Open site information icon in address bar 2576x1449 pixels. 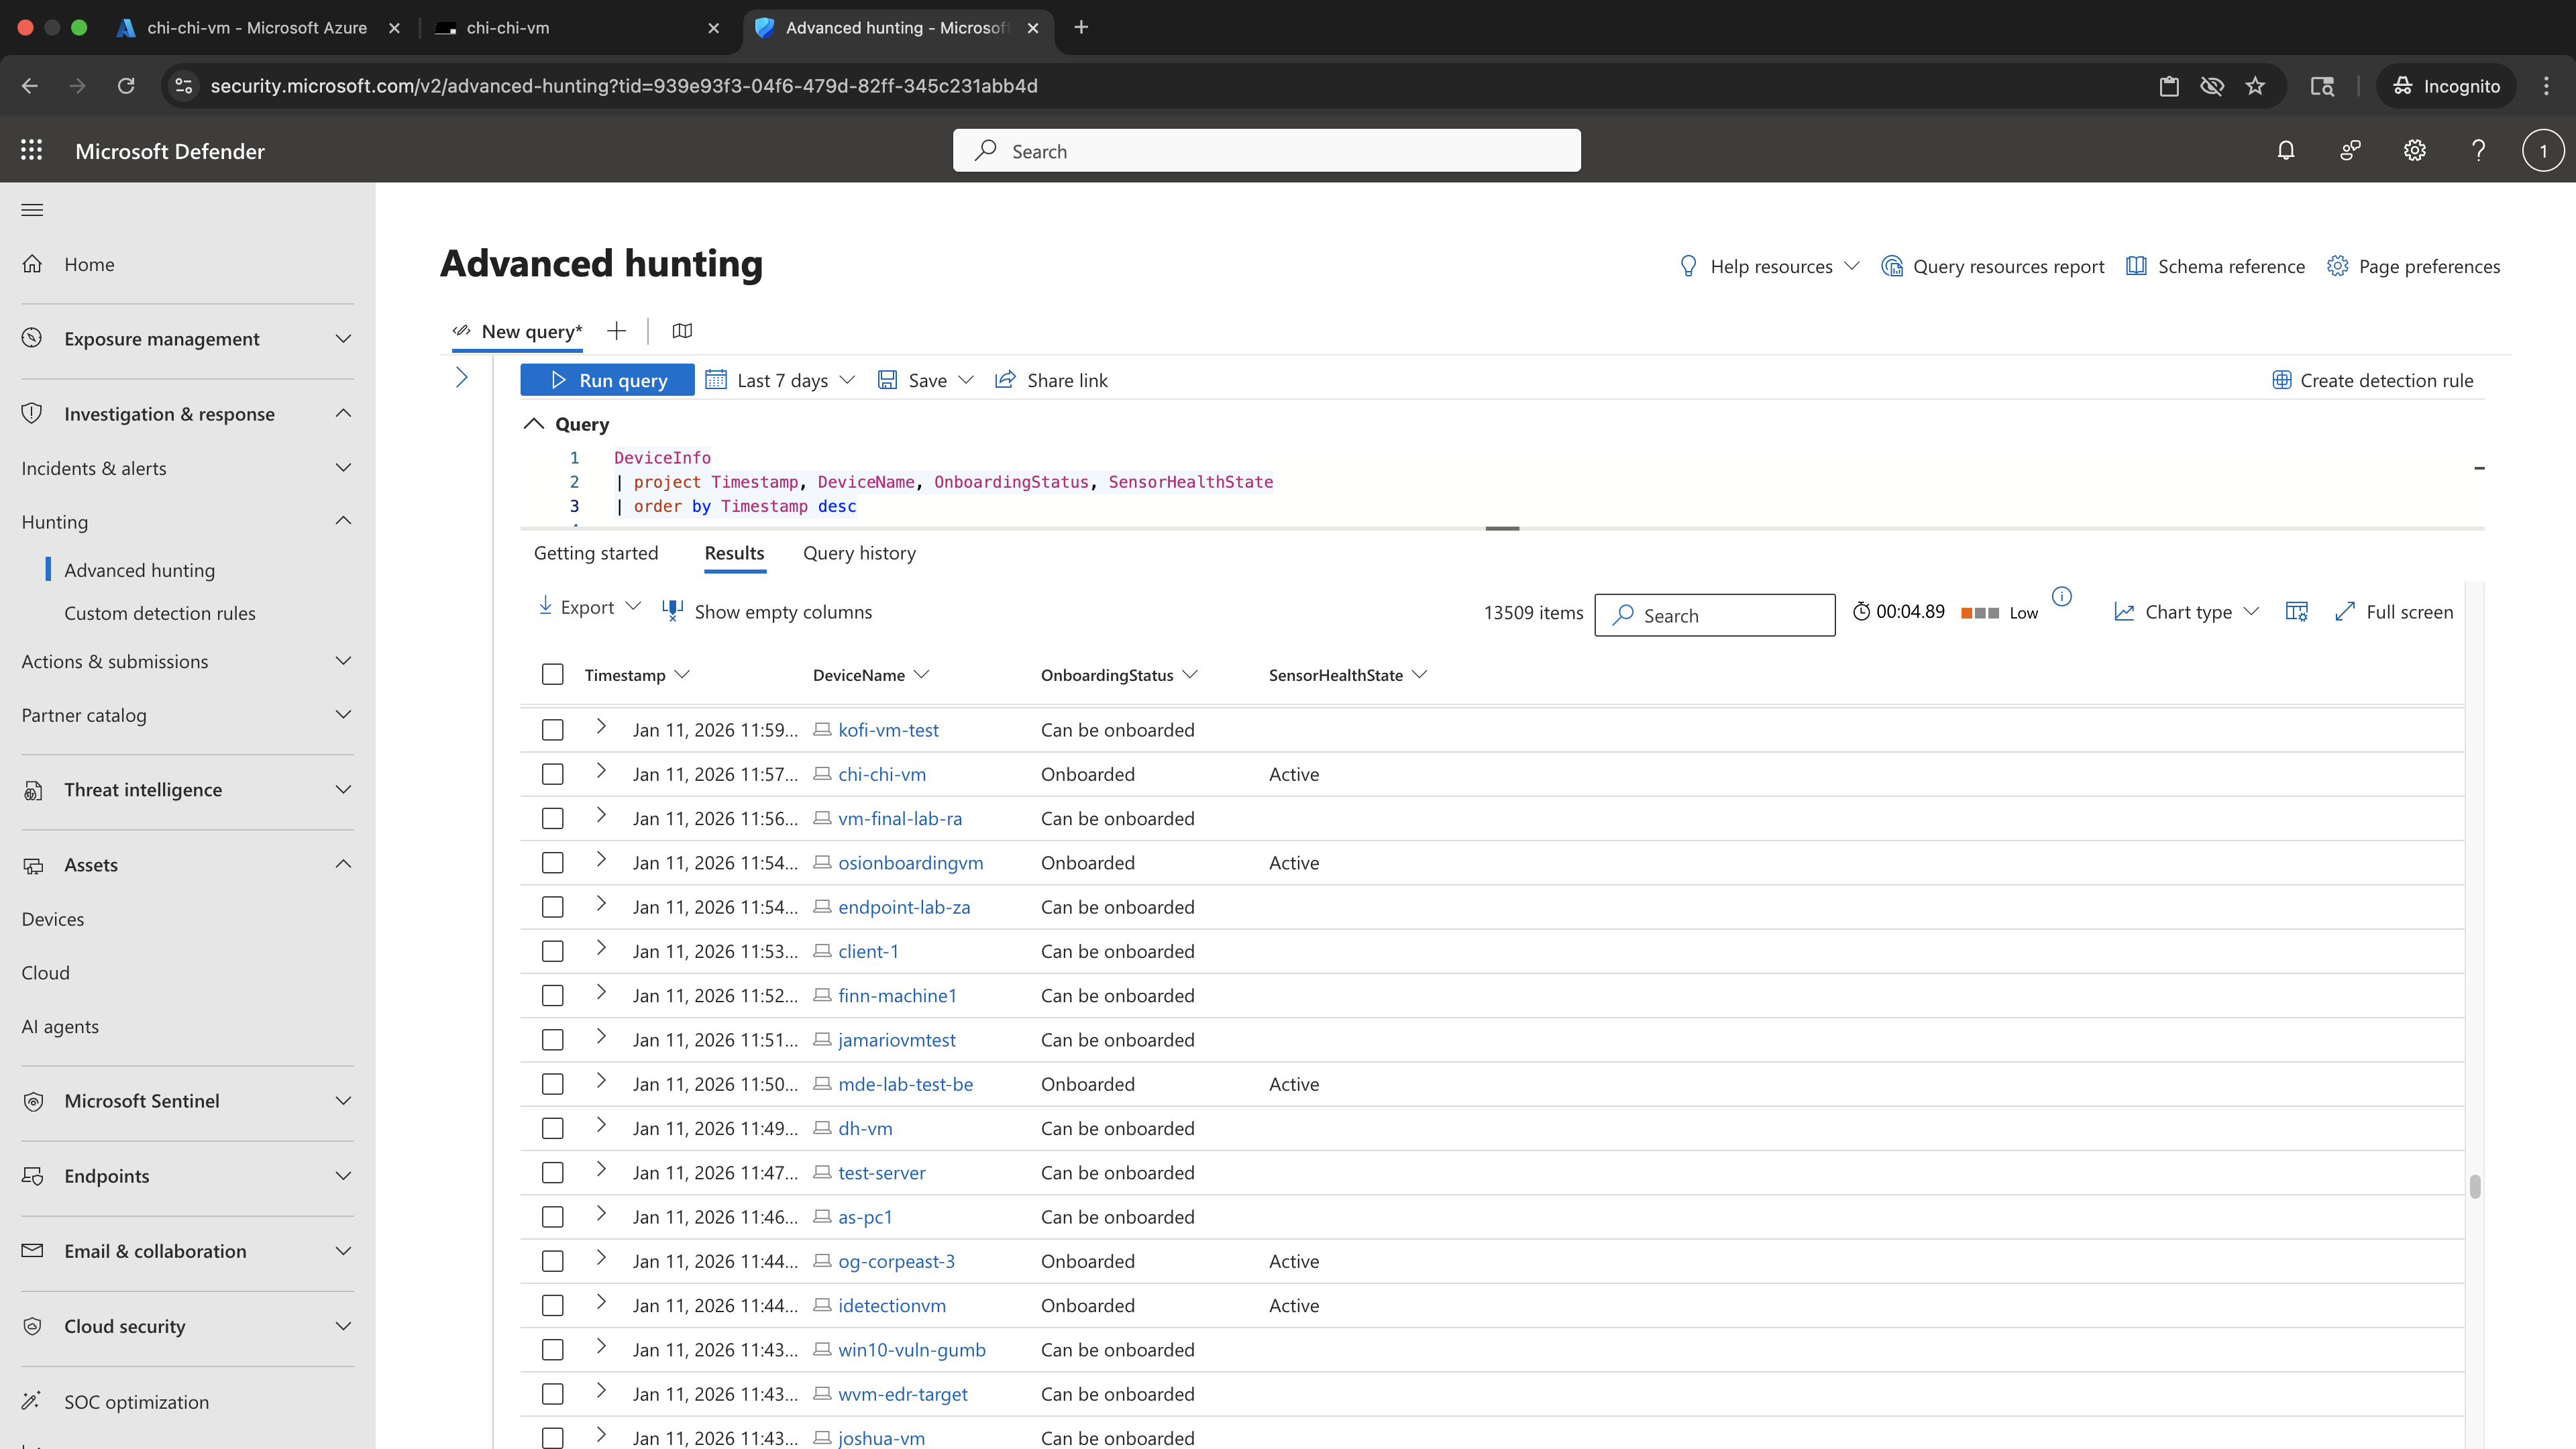pos(184,86)
